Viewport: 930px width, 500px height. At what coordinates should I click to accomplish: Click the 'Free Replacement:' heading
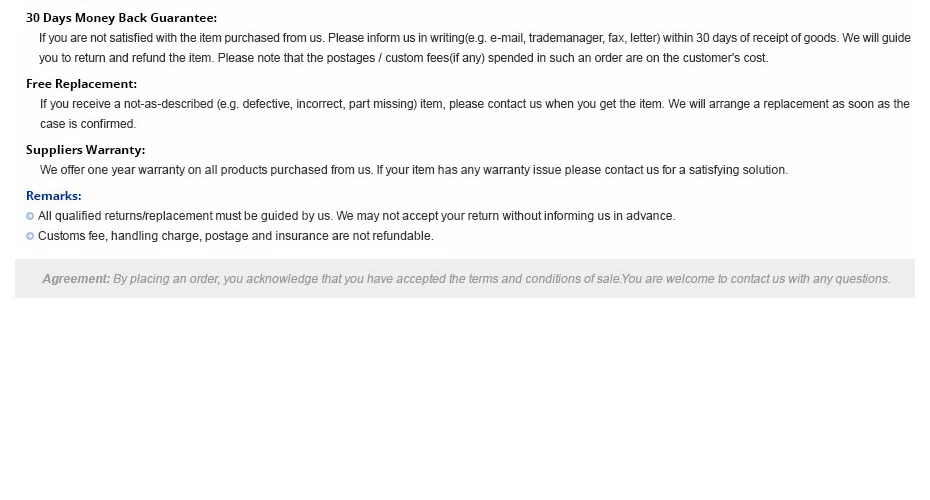[x=81, y=84]
